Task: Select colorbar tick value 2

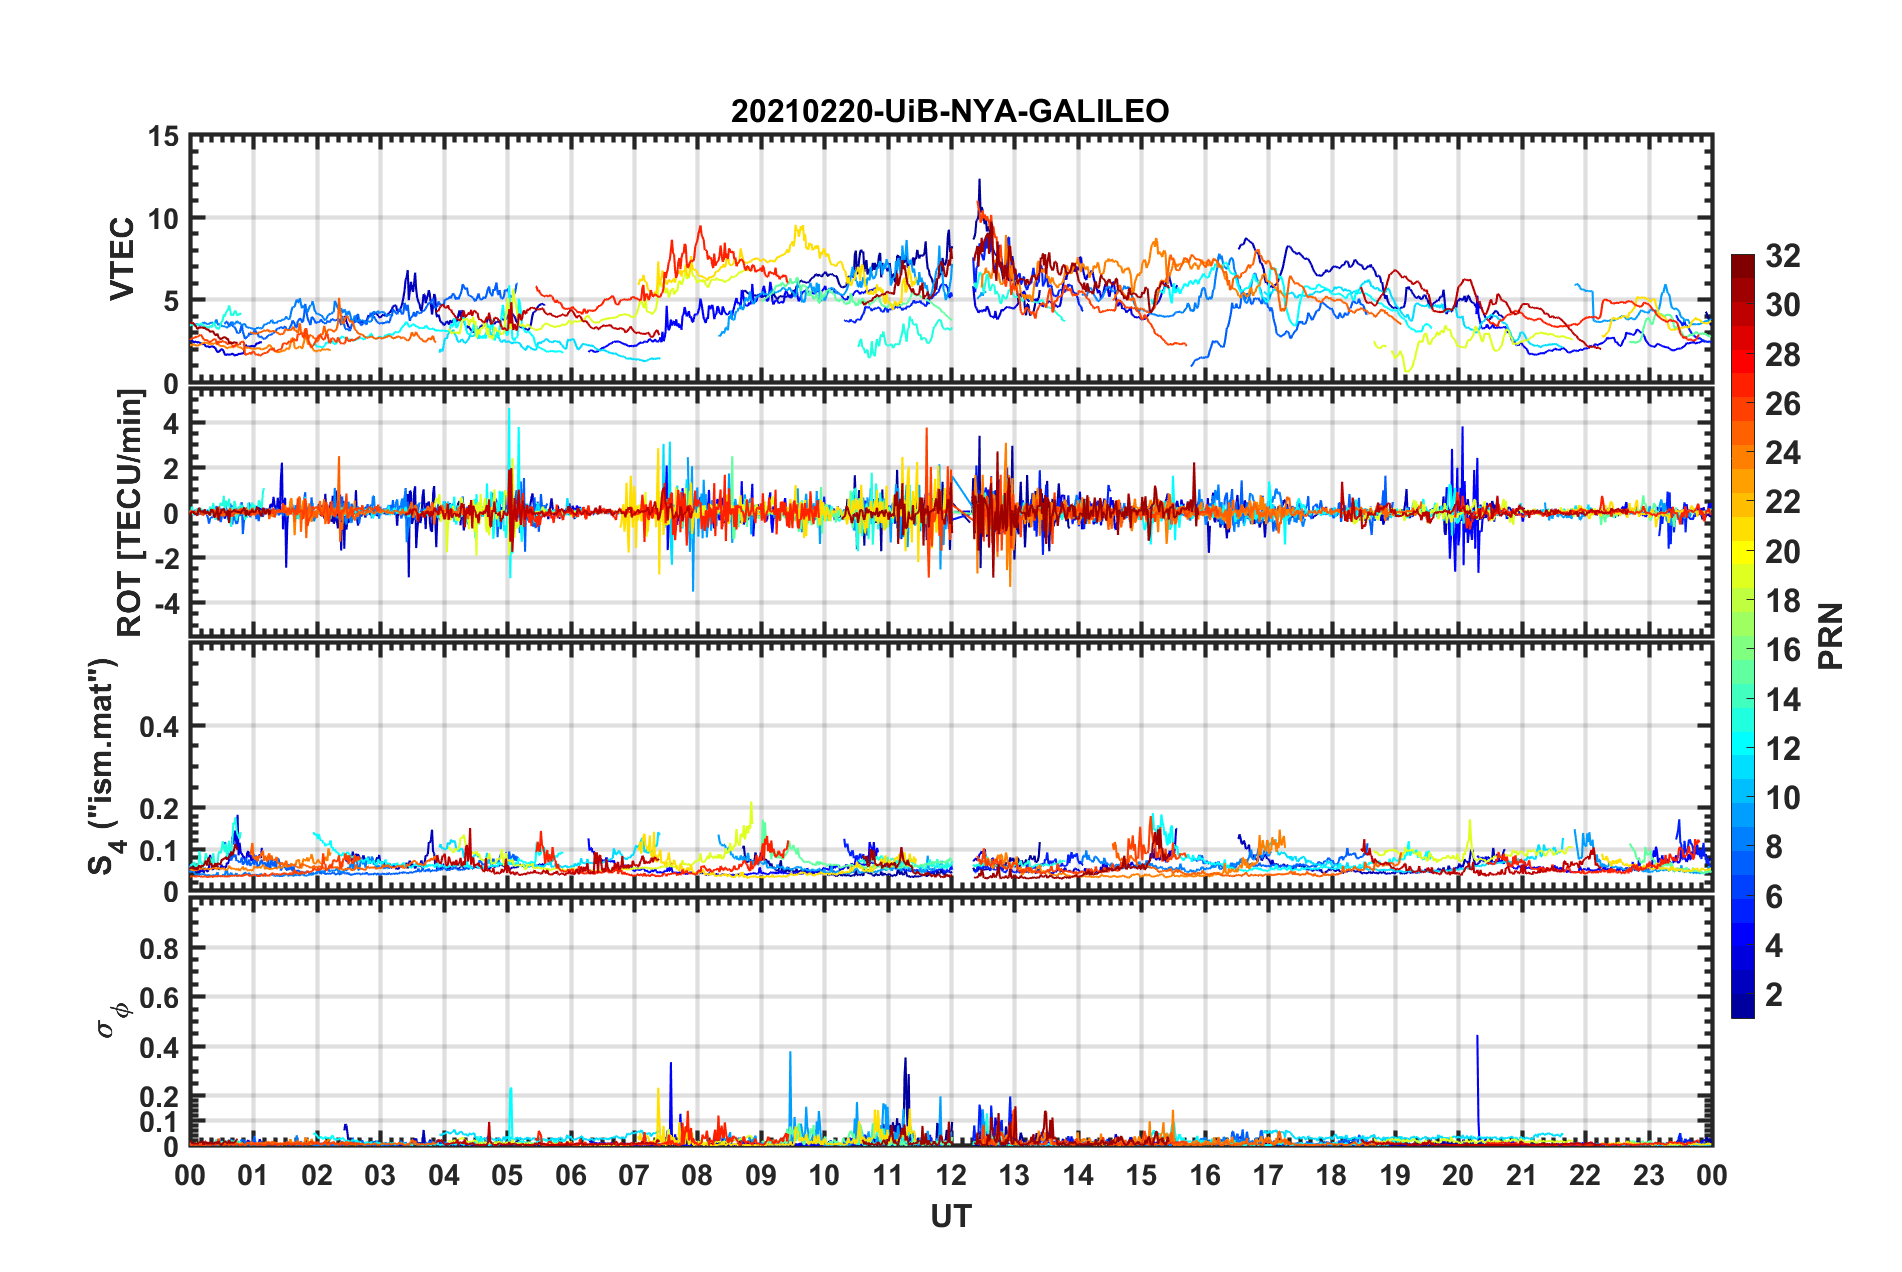Action: coord(1774,995)
